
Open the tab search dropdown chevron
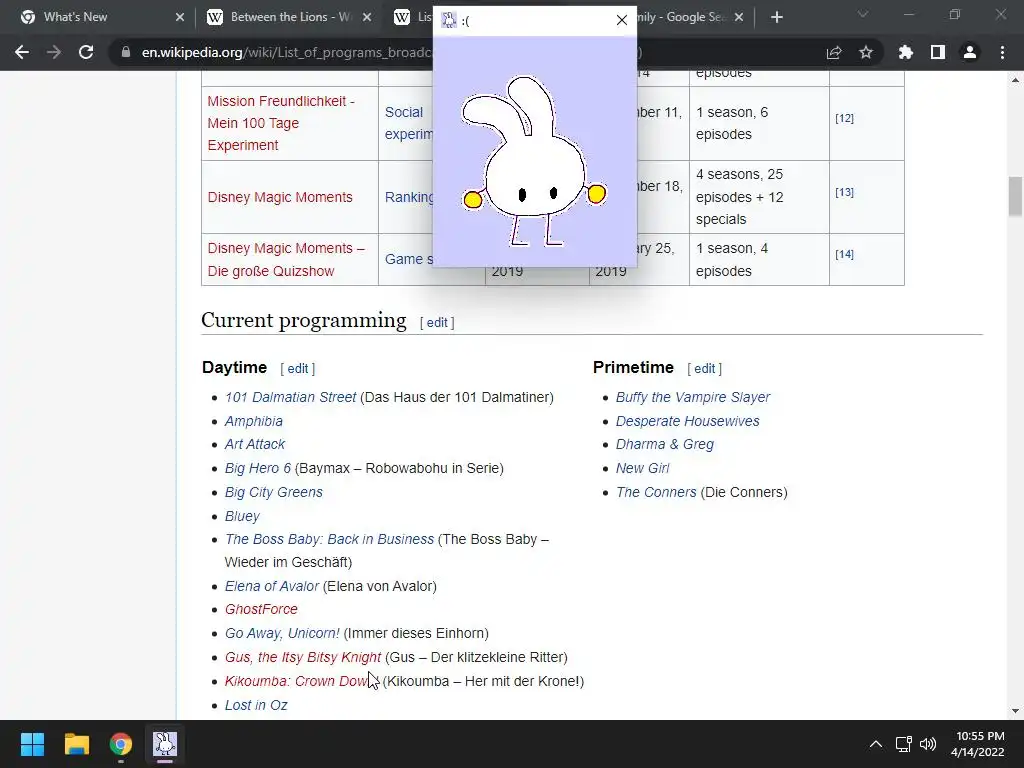pos(863,14)
